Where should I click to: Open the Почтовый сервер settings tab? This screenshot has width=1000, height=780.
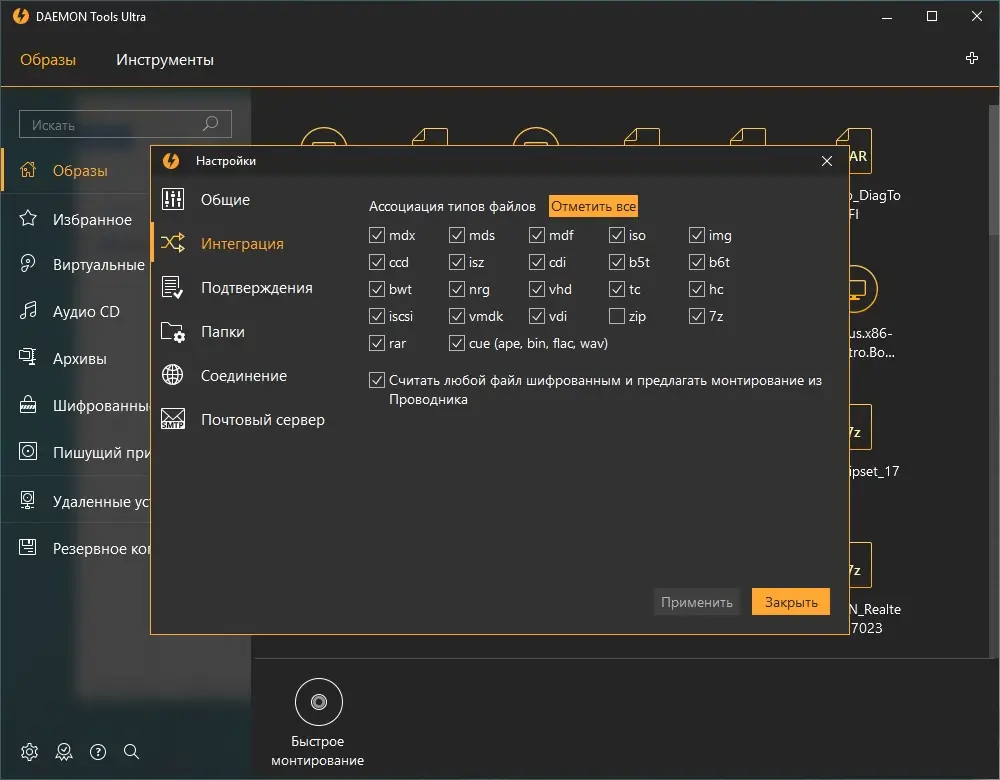(263, 420)
